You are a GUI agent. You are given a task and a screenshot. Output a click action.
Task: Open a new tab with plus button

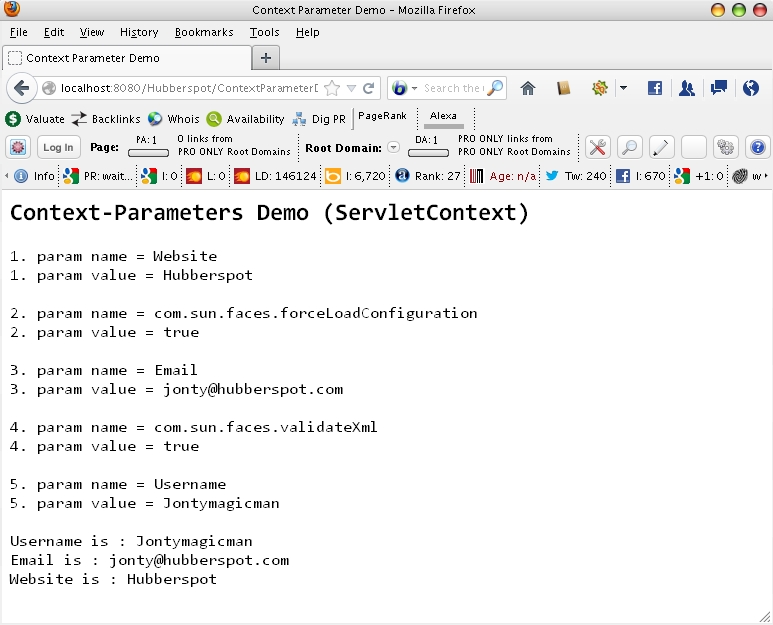pos(266,58)
